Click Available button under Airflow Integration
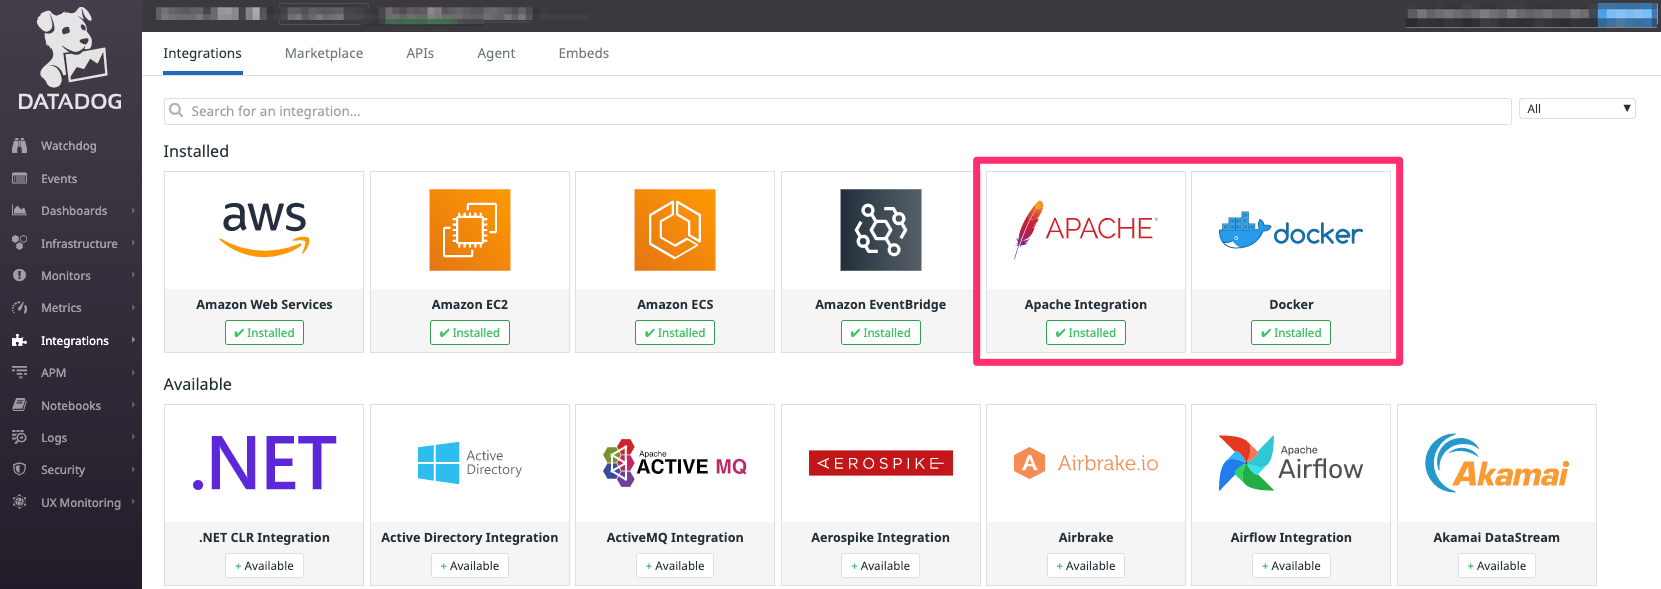Image resolution: width=1661 pixels, height=589 pixels. pyautogui.click(x=1291, y=566)
